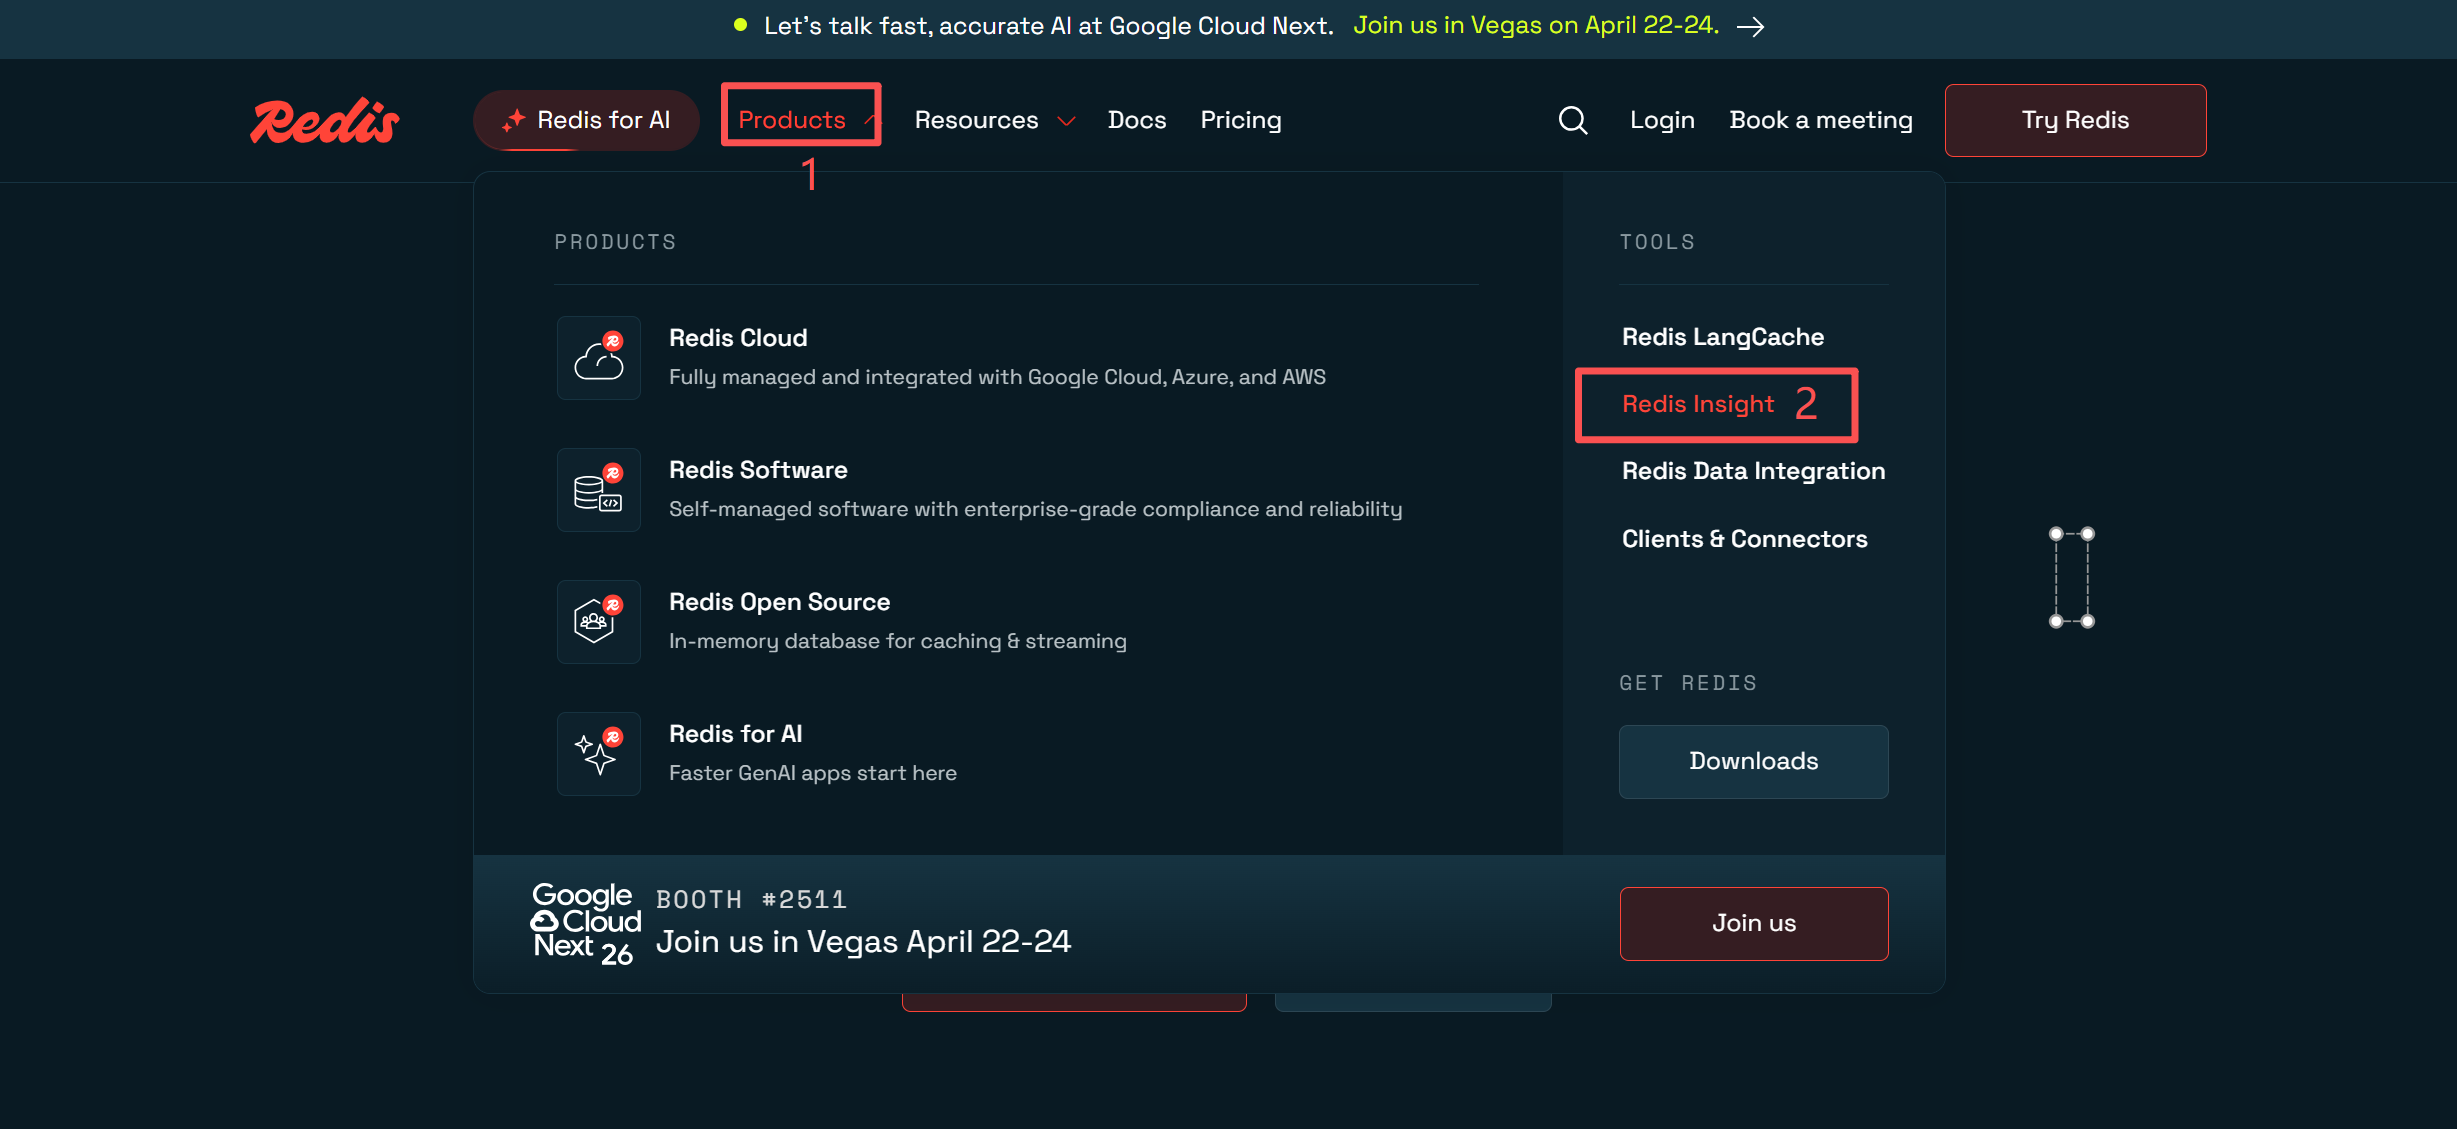Go to the Pricing page
The height and width of the screenshot is (1129, 2457).
click(1240, 120)
